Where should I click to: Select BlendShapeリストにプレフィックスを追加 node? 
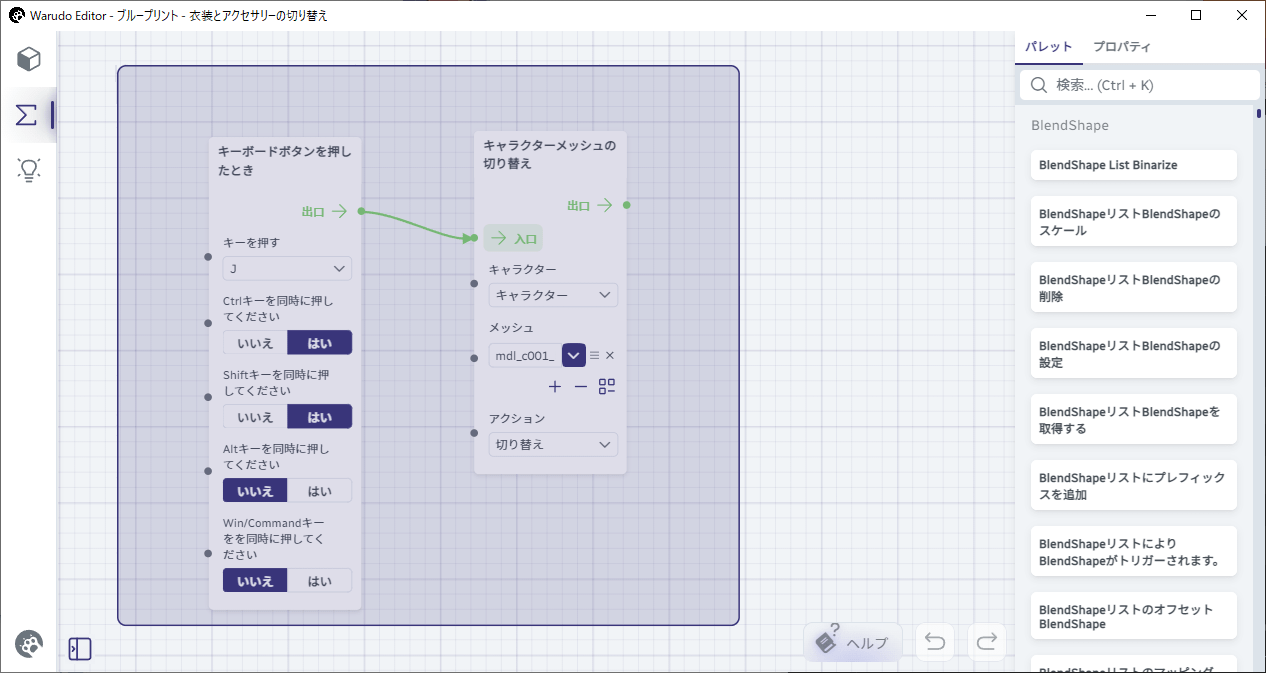point(1133,486)
